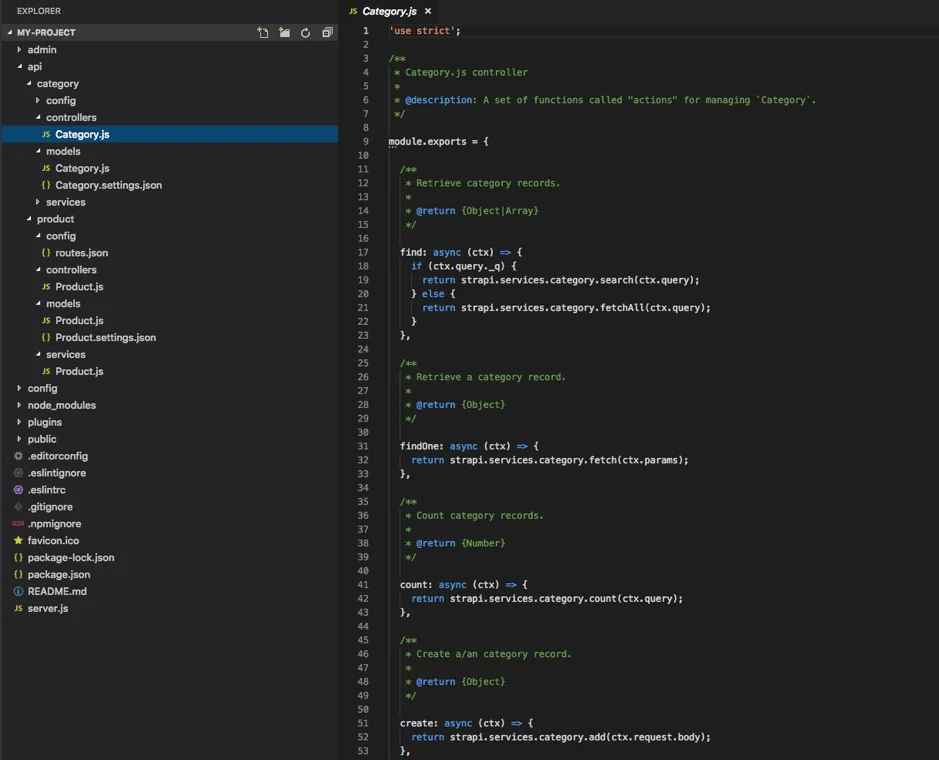The width and height of the screenshot is (939, 760).
Task: Expand the public folder
Action: [x=19, y=439]
